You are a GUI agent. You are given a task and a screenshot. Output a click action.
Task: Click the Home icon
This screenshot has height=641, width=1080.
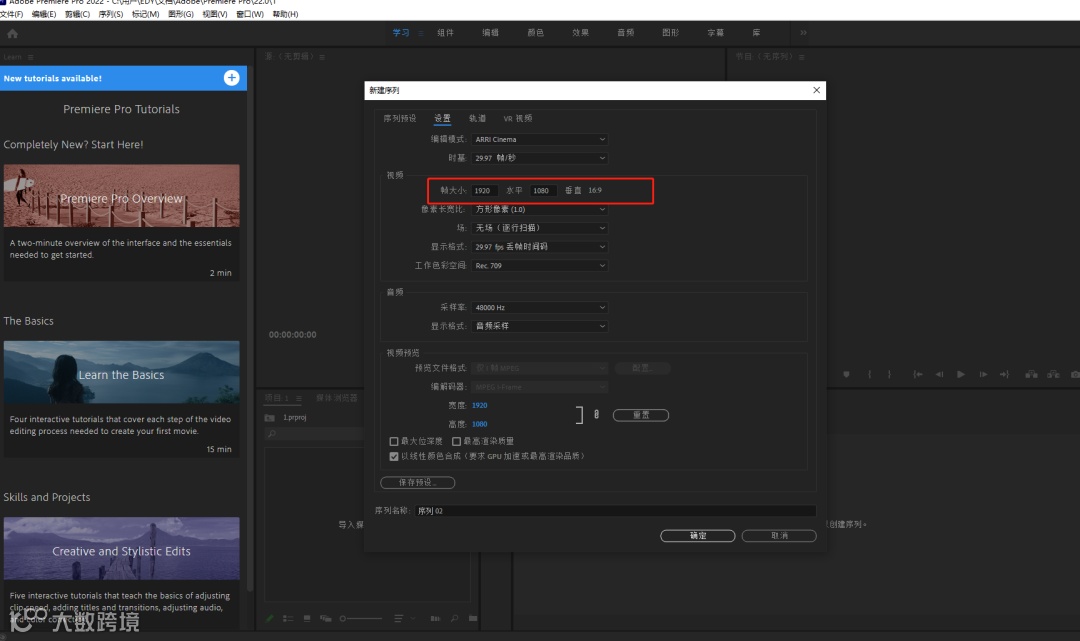[12, 33]
